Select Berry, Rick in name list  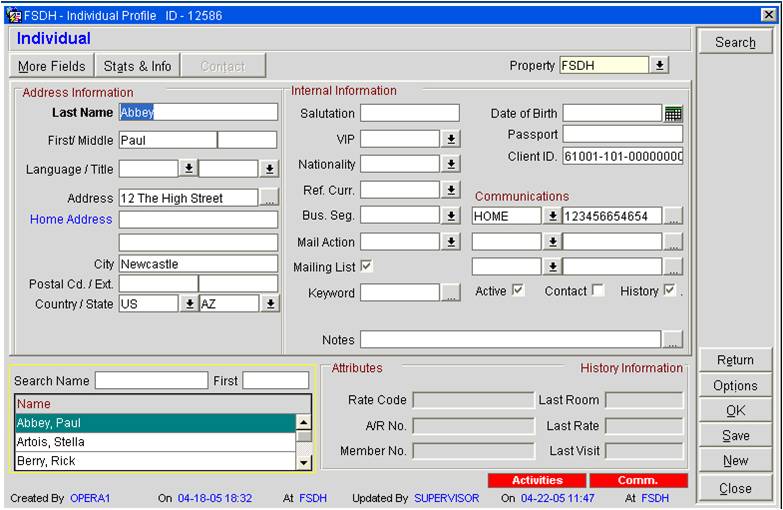[155, 461]
